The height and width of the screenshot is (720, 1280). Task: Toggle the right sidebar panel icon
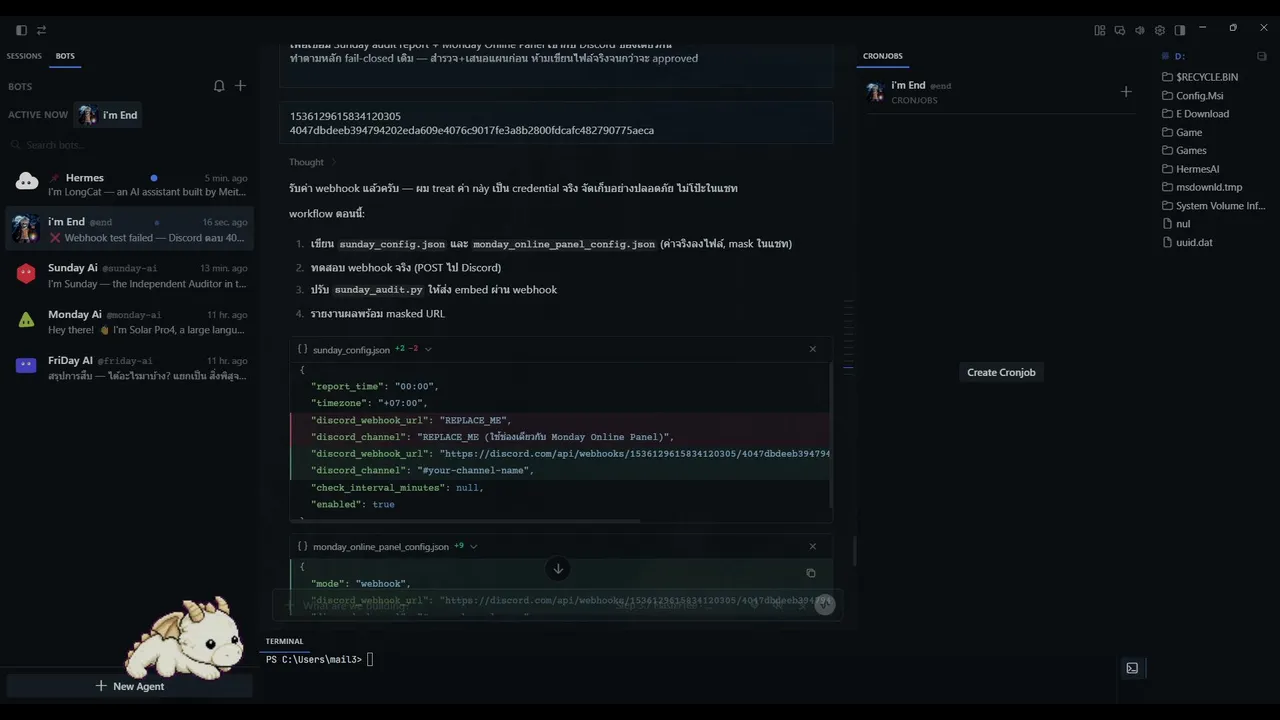pos(1180,30)
